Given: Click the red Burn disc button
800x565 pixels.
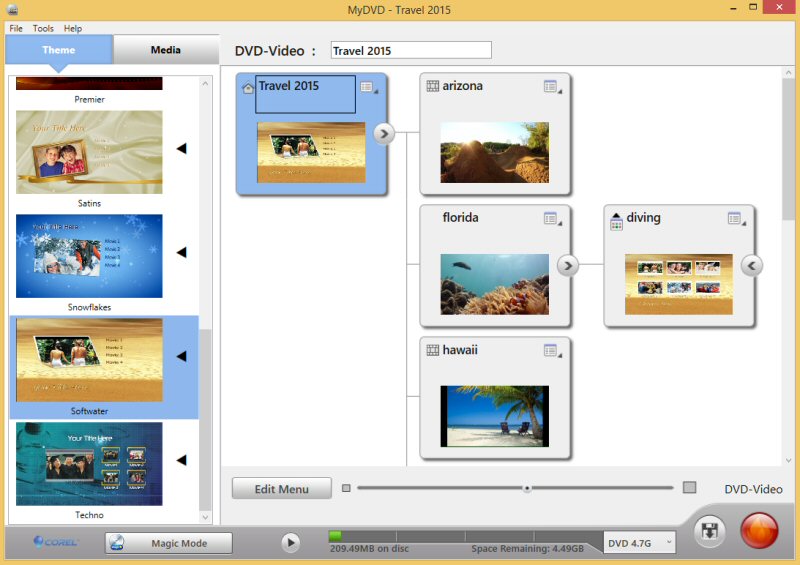Looking at the screenshot, I should pyautogui.click(x=759, y=530).
